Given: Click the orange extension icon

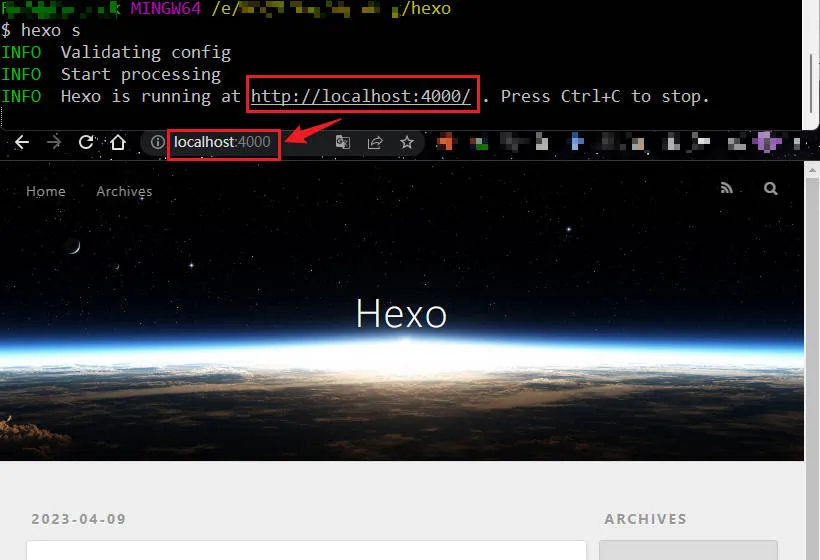Looking at the screenshot, I should [447, 142].
